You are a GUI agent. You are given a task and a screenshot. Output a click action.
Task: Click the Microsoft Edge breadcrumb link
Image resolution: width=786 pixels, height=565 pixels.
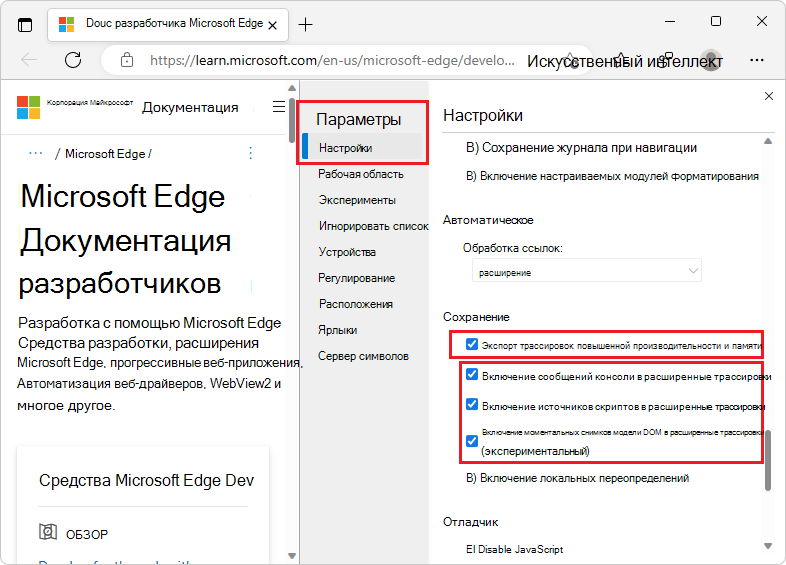105,154
